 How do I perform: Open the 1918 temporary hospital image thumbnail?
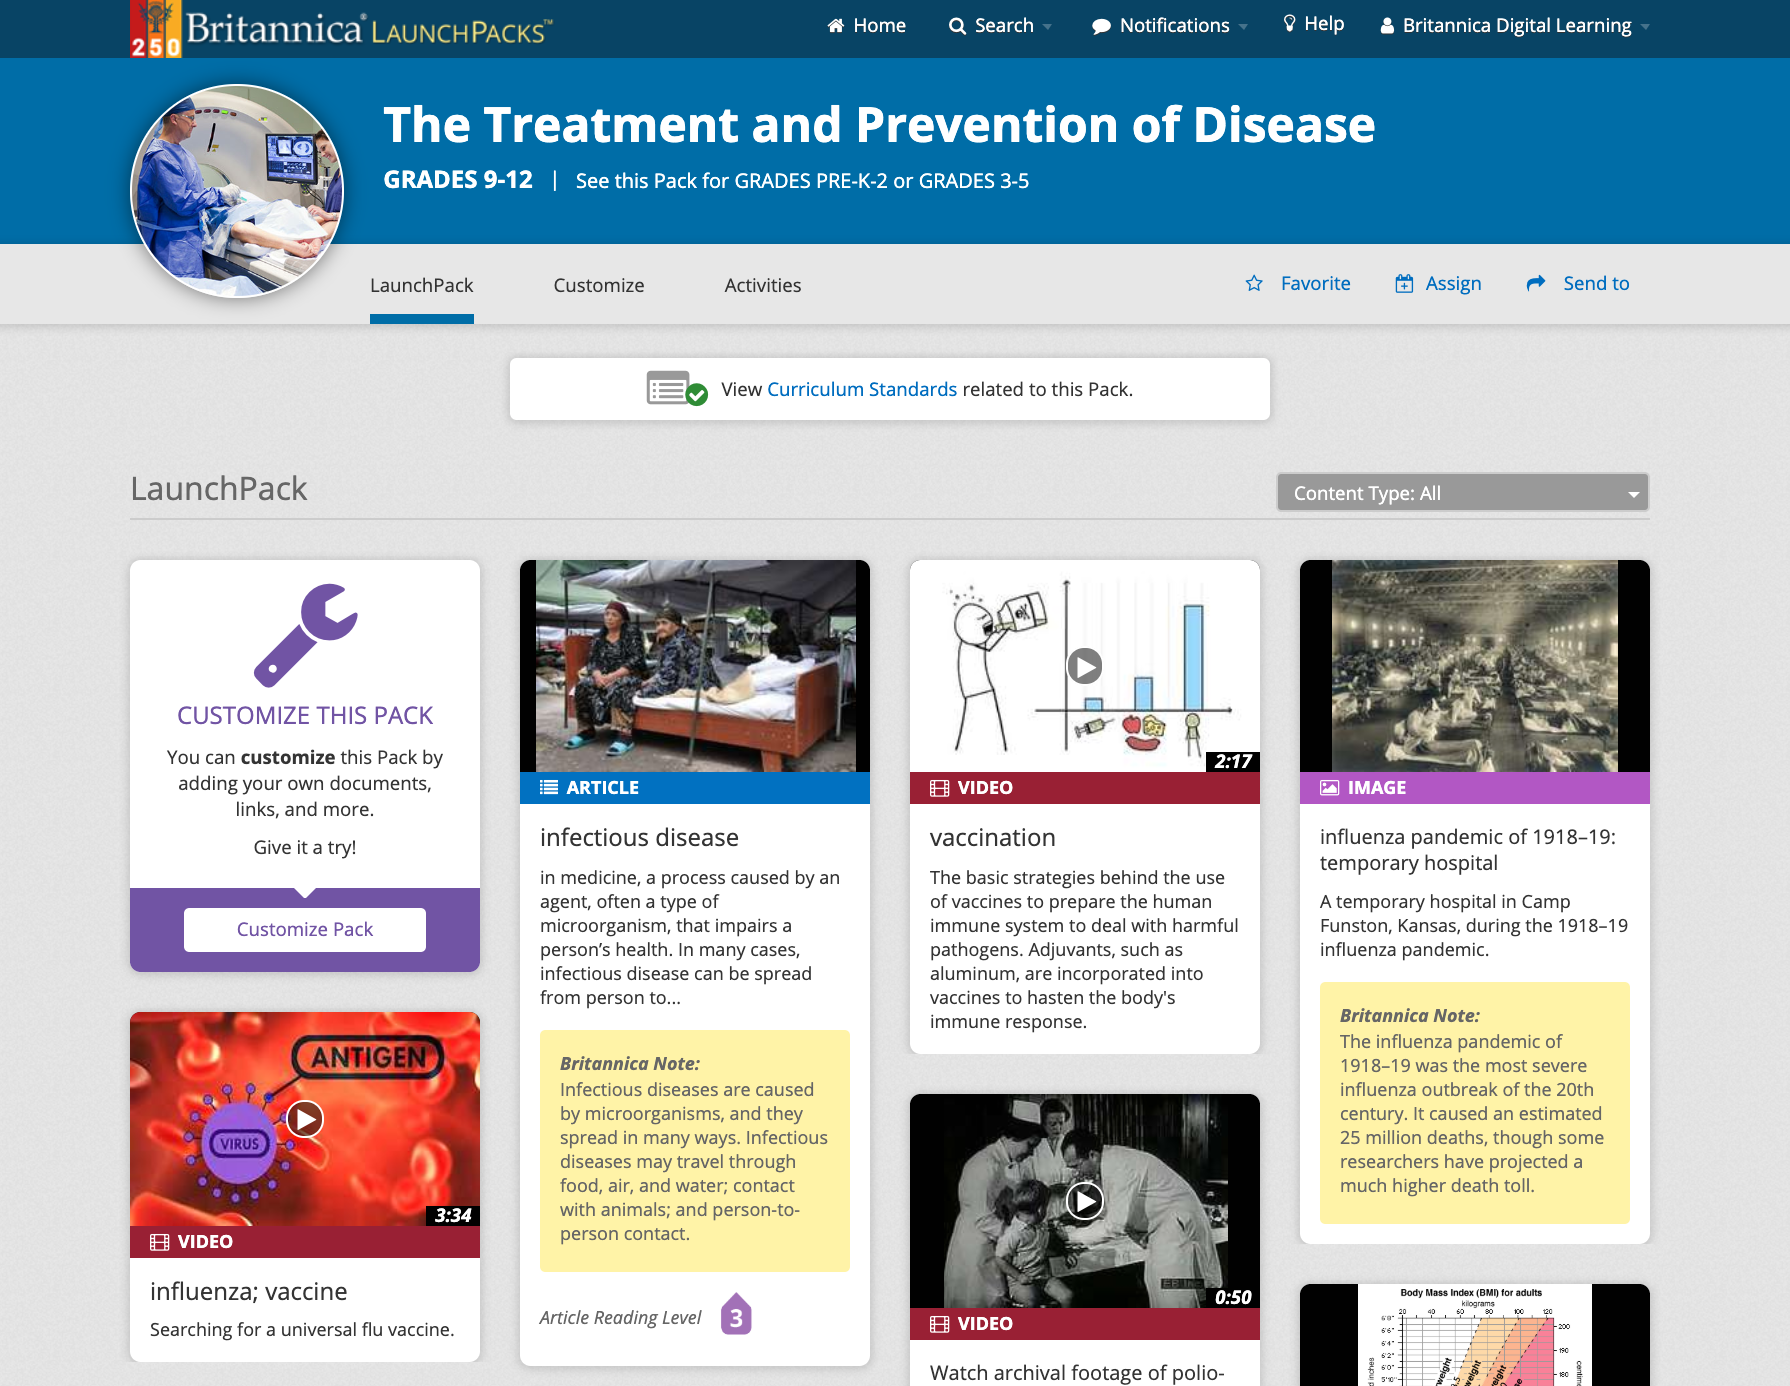coord(1475,666)
